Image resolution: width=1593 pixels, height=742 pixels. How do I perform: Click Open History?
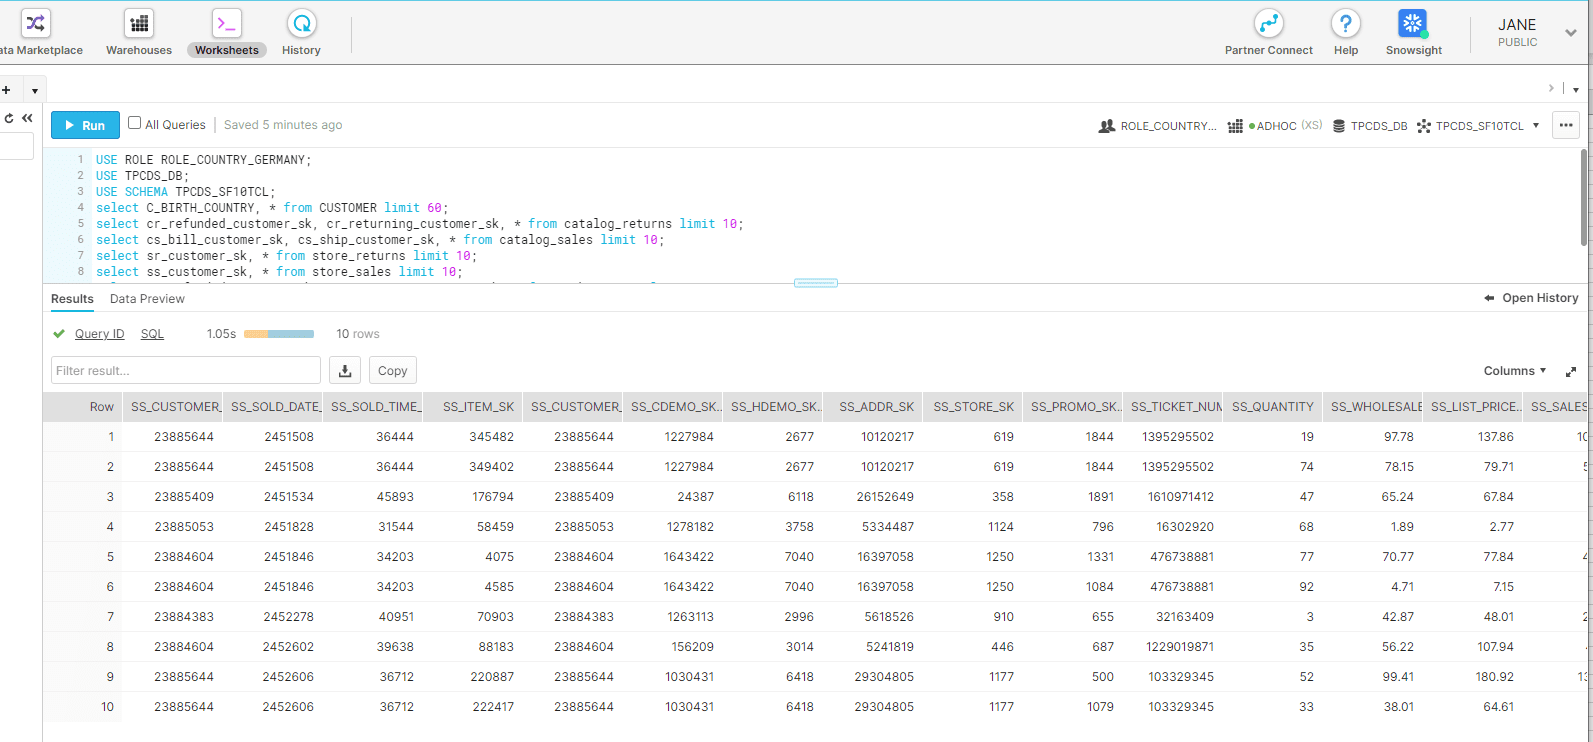1531,298
